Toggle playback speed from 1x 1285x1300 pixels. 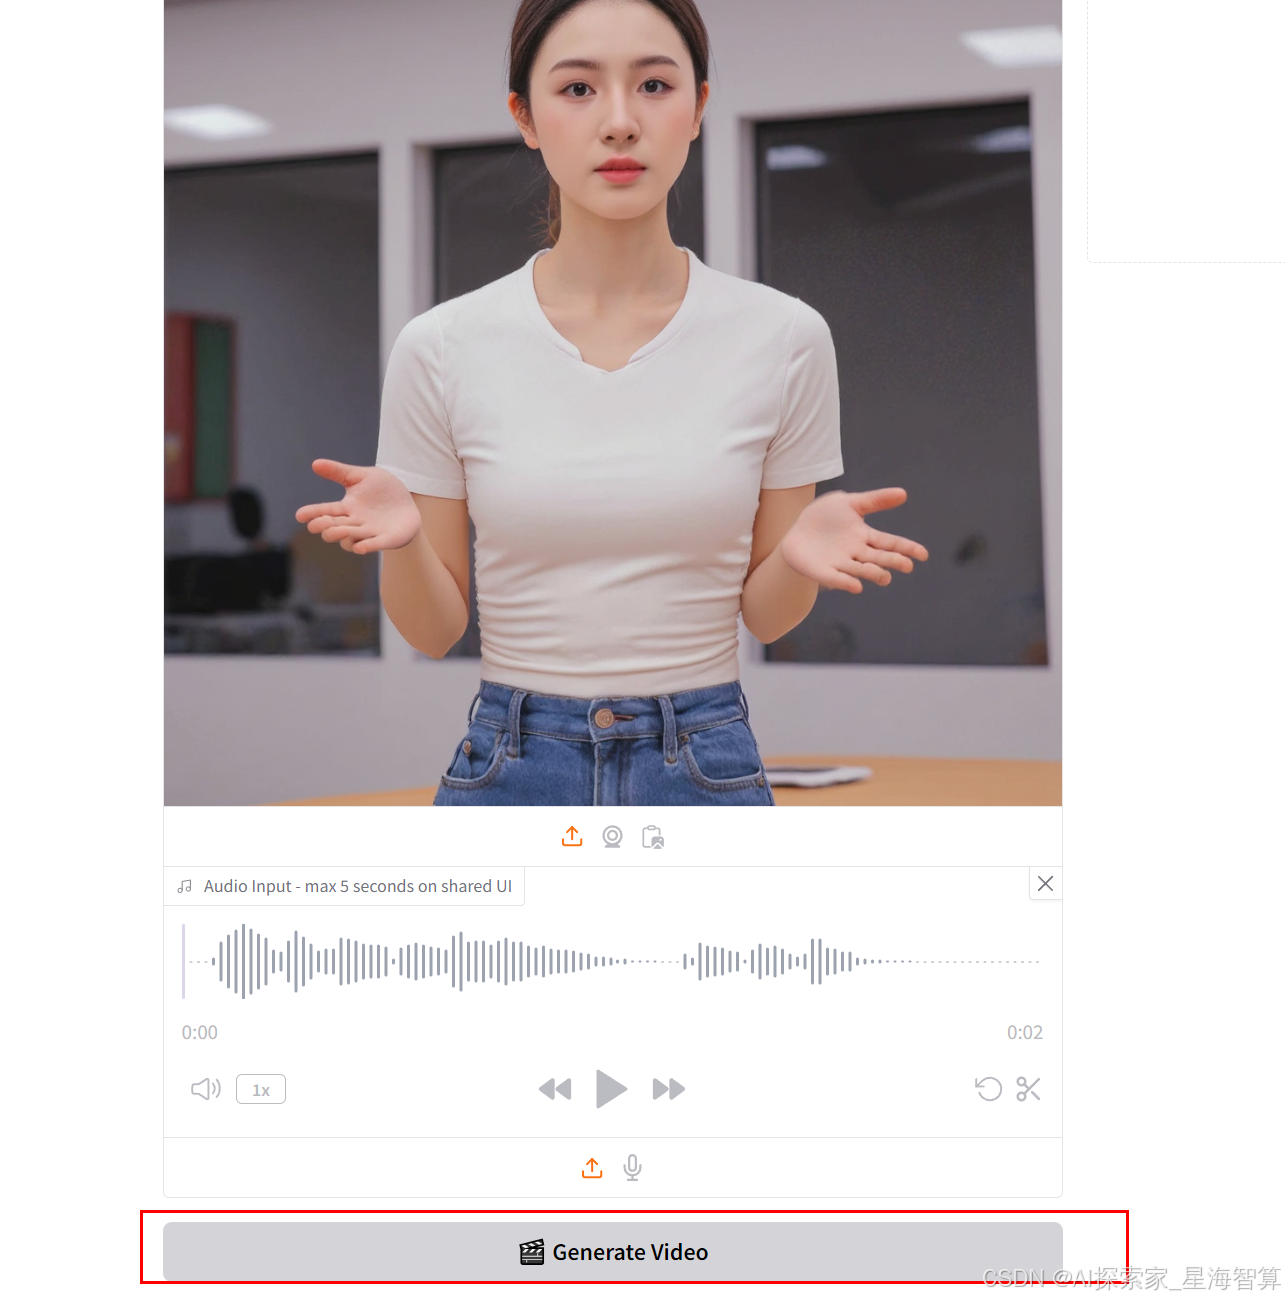[260, 1089]
